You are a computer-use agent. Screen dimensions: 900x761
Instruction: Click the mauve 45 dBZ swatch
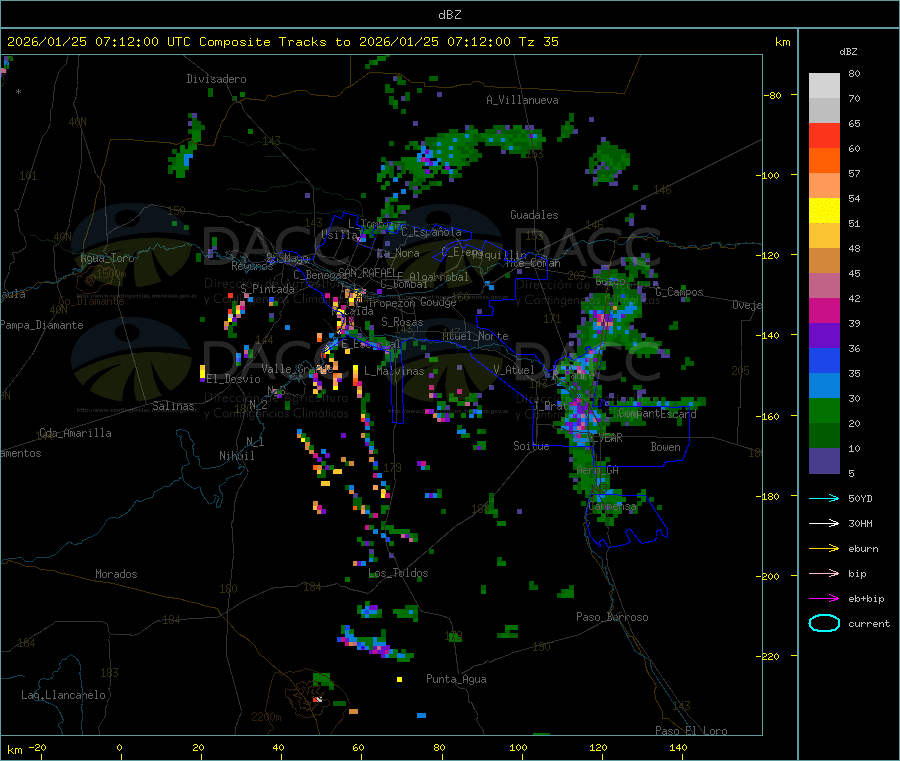[824, 285]
